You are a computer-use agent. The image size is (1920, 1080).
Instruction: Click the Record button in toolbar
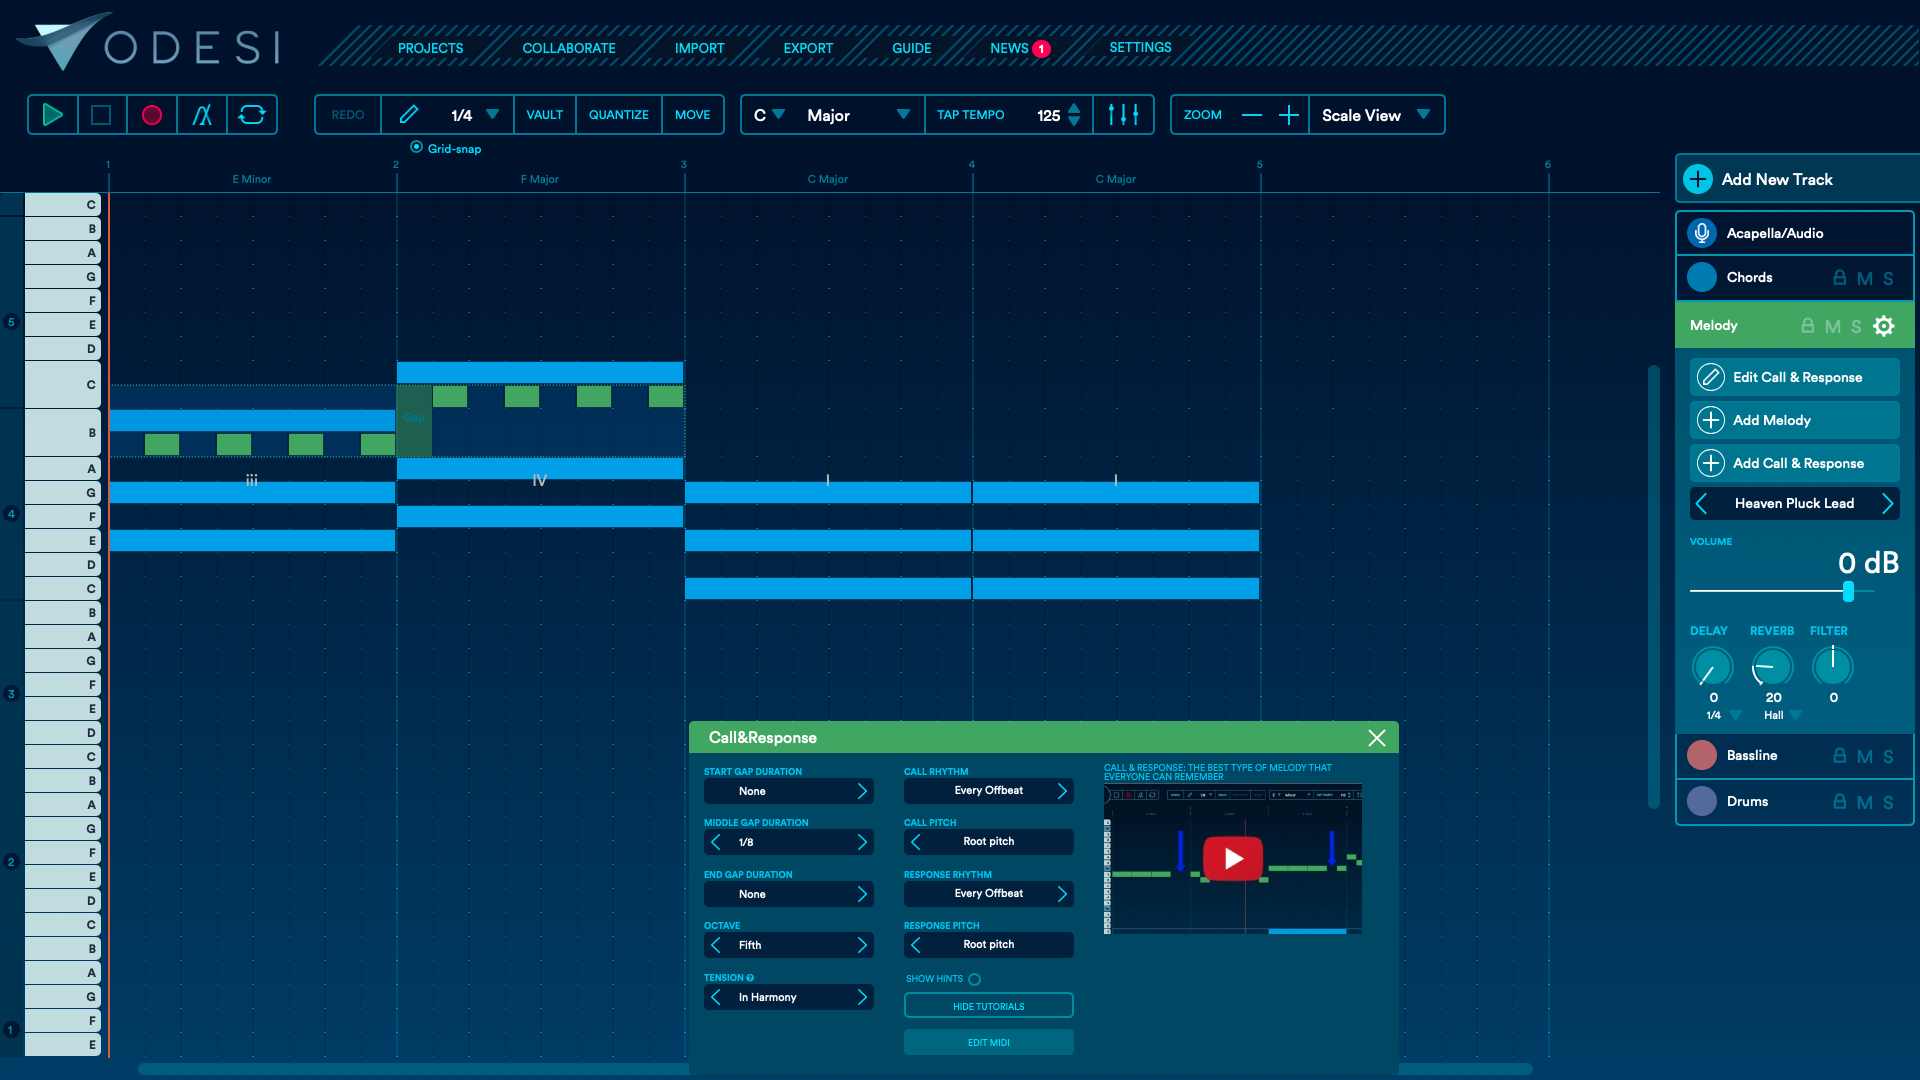[x=152, y=115]
